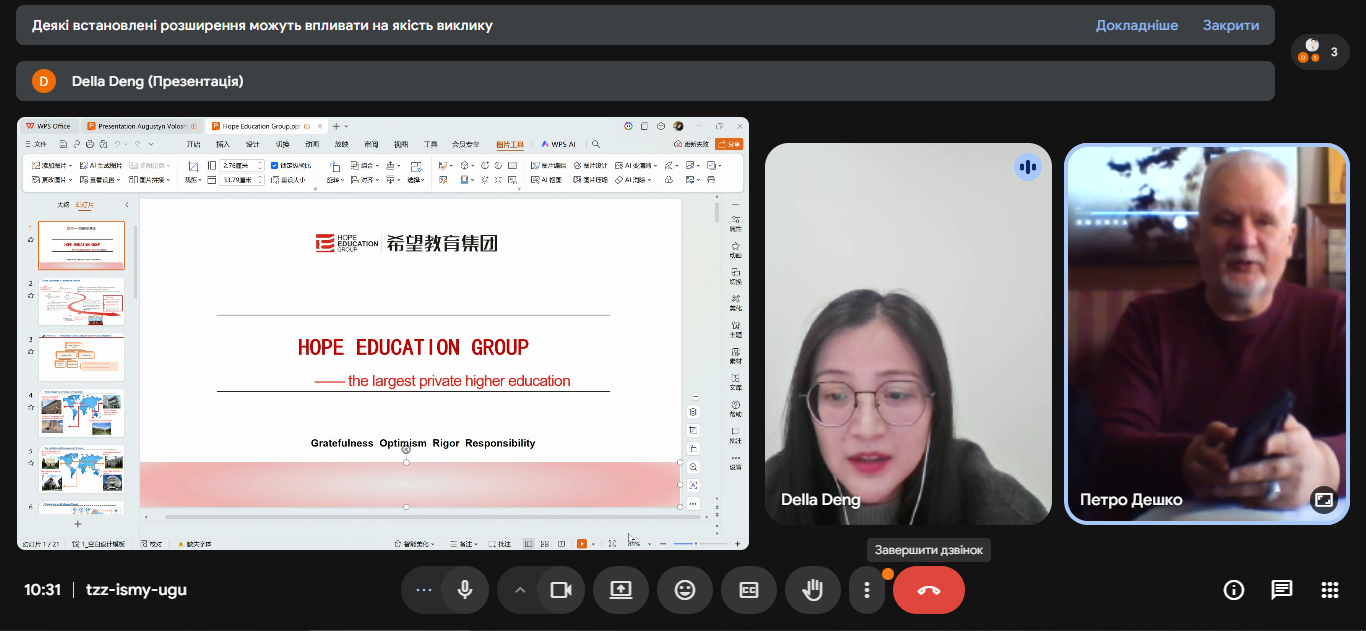
Task: Click the orange 分享 share button
Action: point(729,144)
